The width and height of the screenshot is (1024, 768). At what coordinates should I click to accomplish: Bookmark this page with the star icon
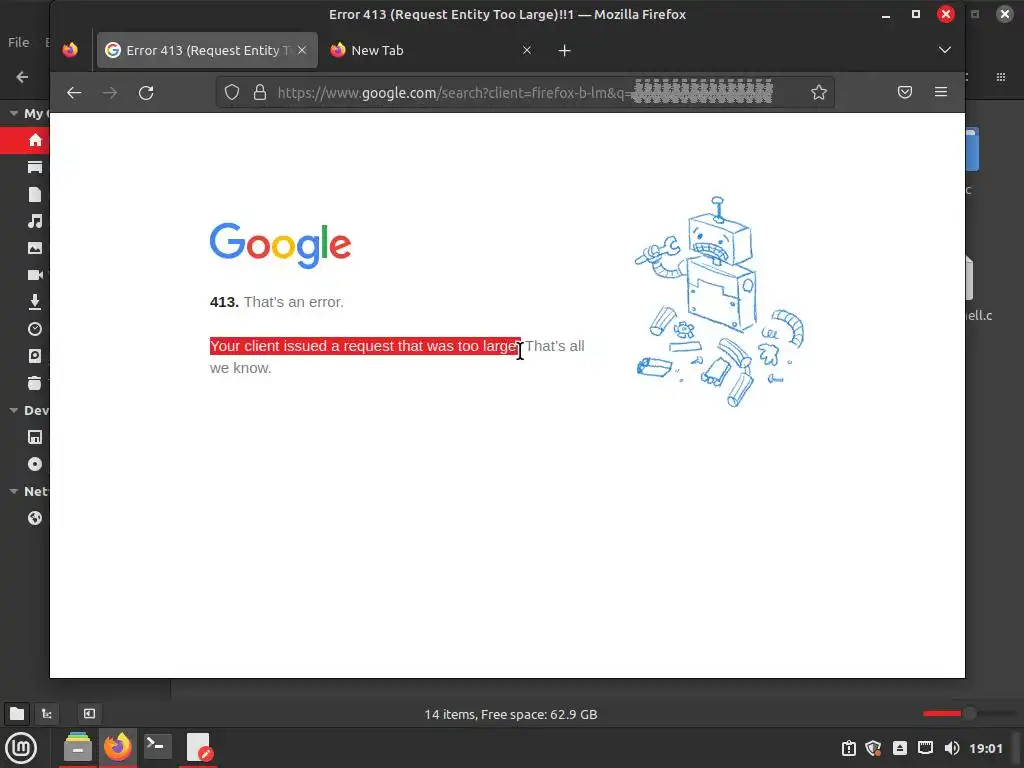pos(819,93)
